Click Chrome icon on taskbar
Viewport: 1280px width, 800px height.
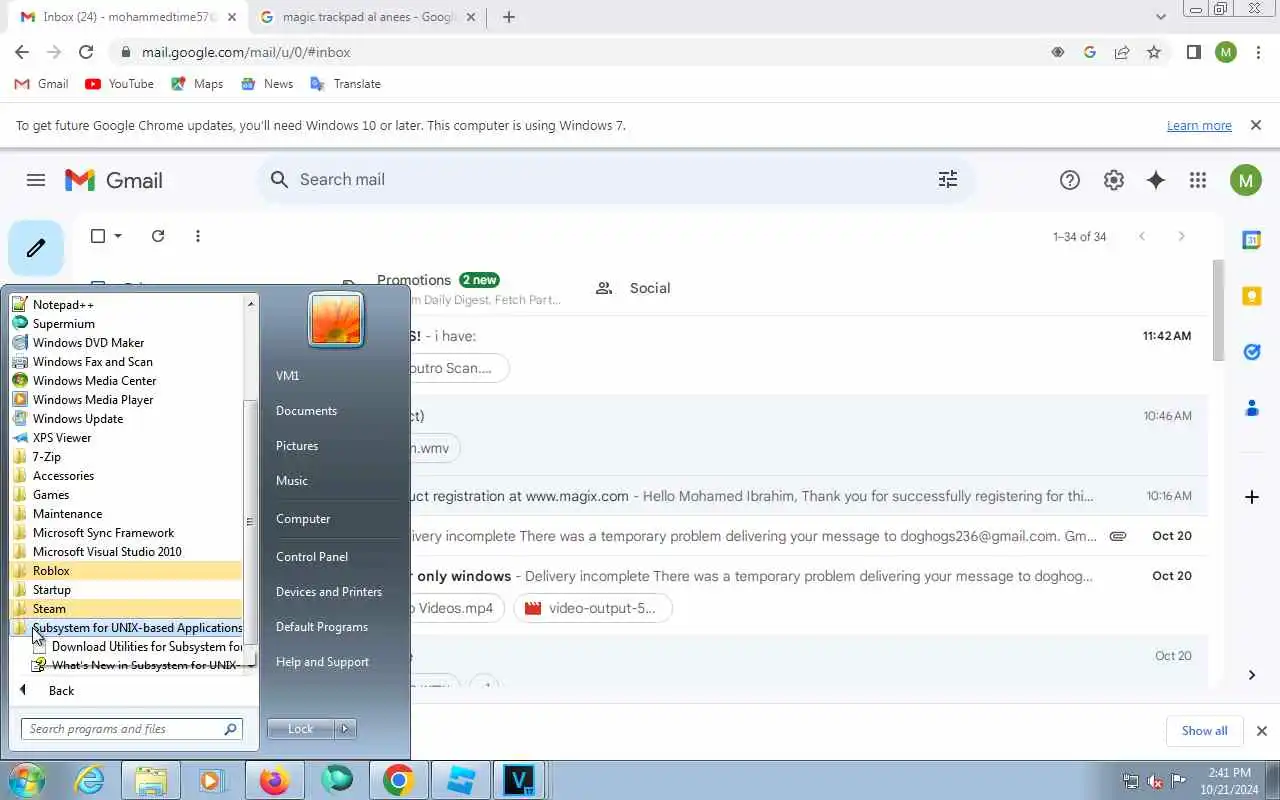coord(398,780)
